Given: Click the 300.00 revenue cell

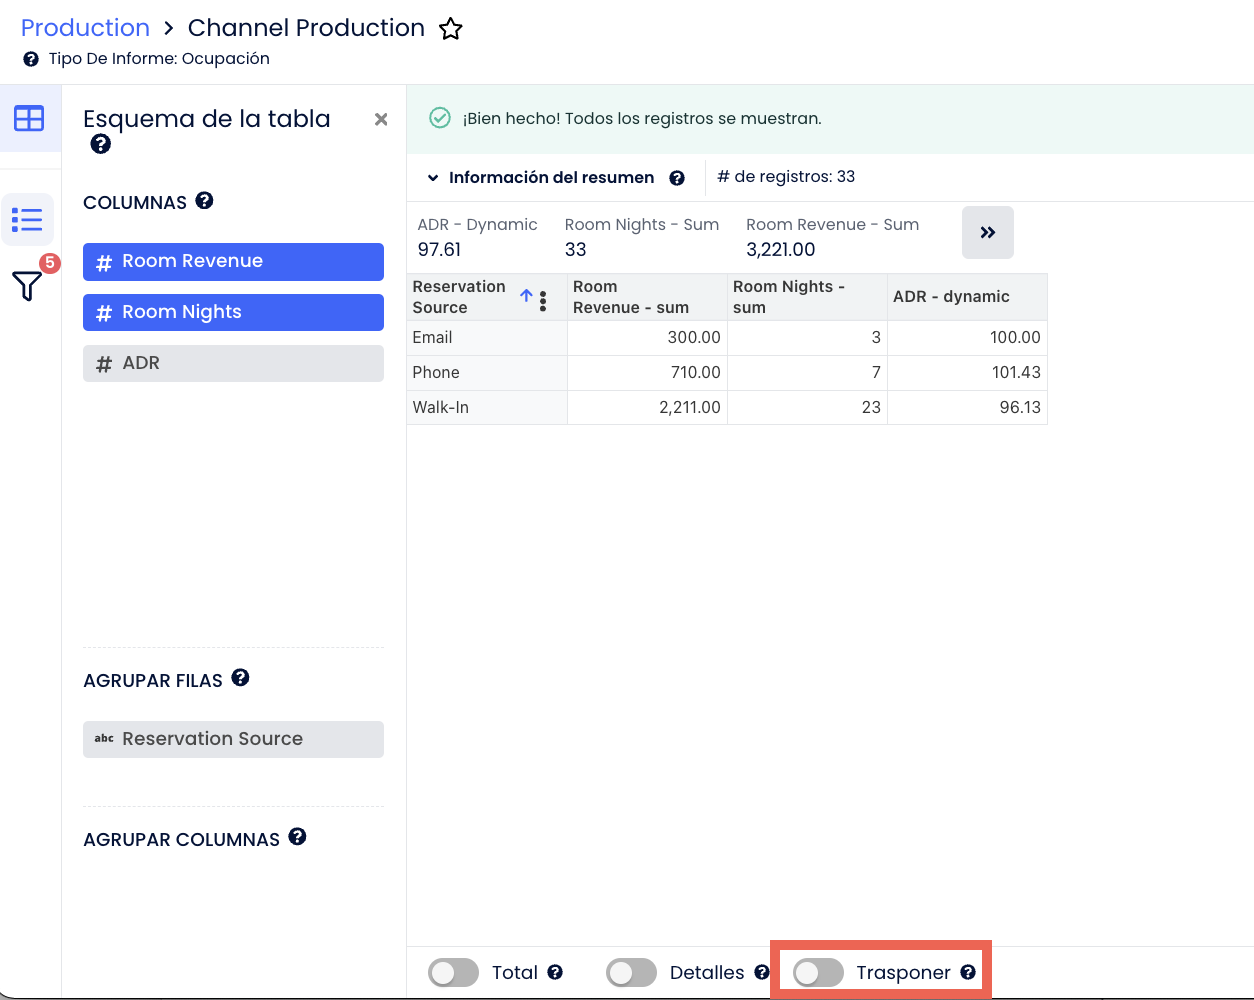Looking at the screenshot, I should tap(647, 338).
